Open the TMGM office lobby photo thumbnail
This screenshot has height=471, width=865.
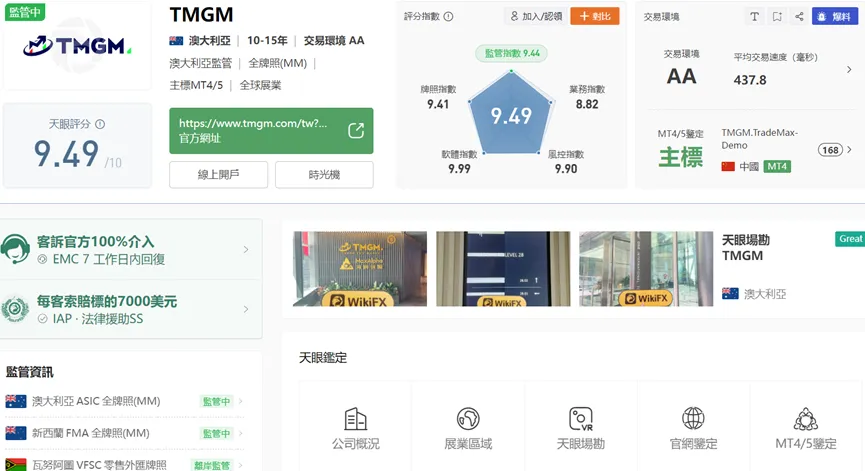(360, 269)
